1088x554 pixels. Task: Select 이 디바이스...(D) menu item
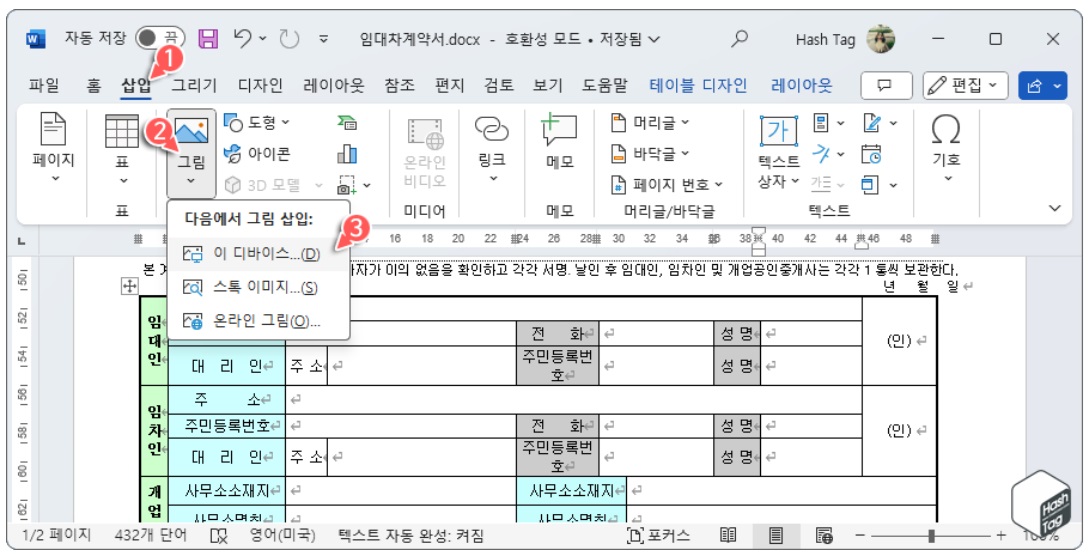point(258,254)
